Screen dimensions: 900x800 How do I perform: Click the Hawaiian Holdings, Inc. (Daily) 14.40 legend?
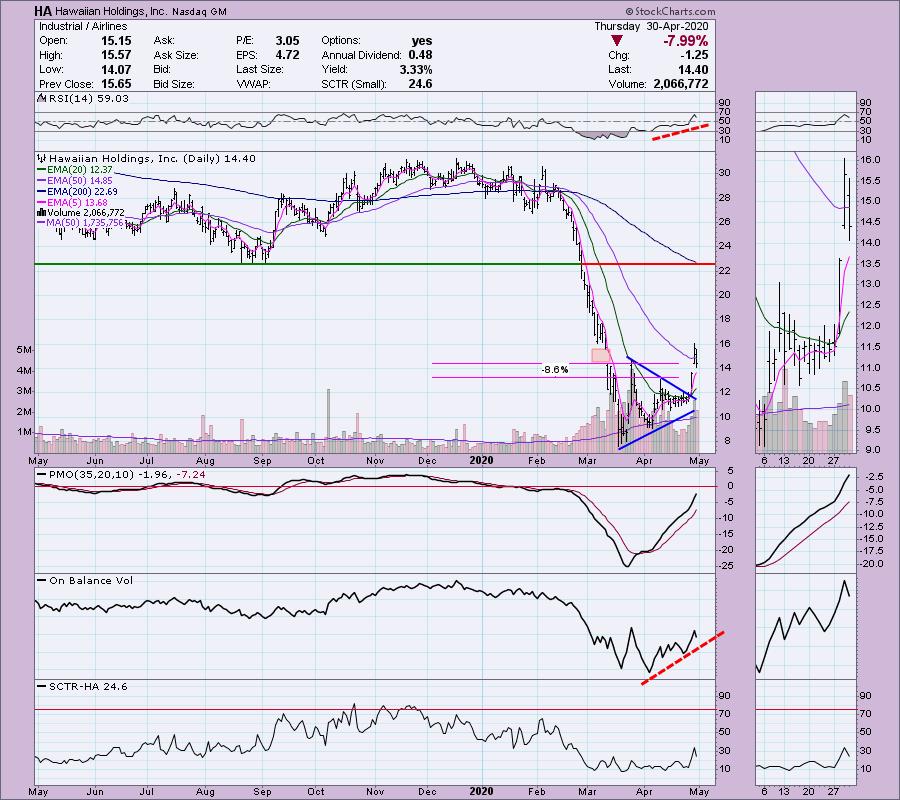click(152, 158)
